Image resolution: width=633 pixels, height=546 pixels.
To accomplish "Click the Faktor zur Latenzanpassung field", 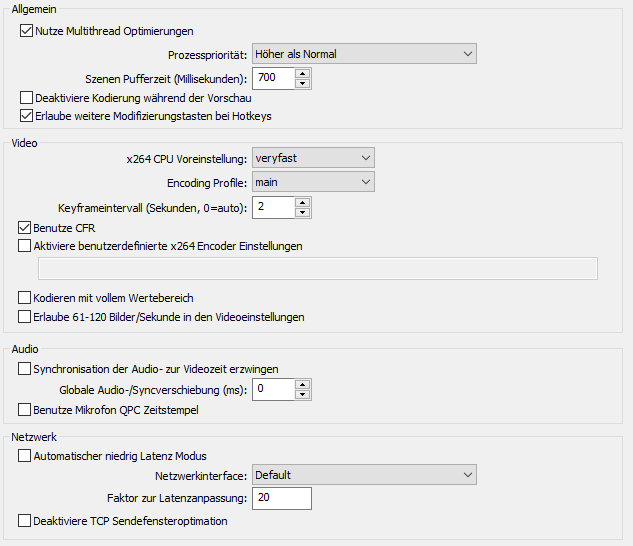I will [x=282, y=498].
